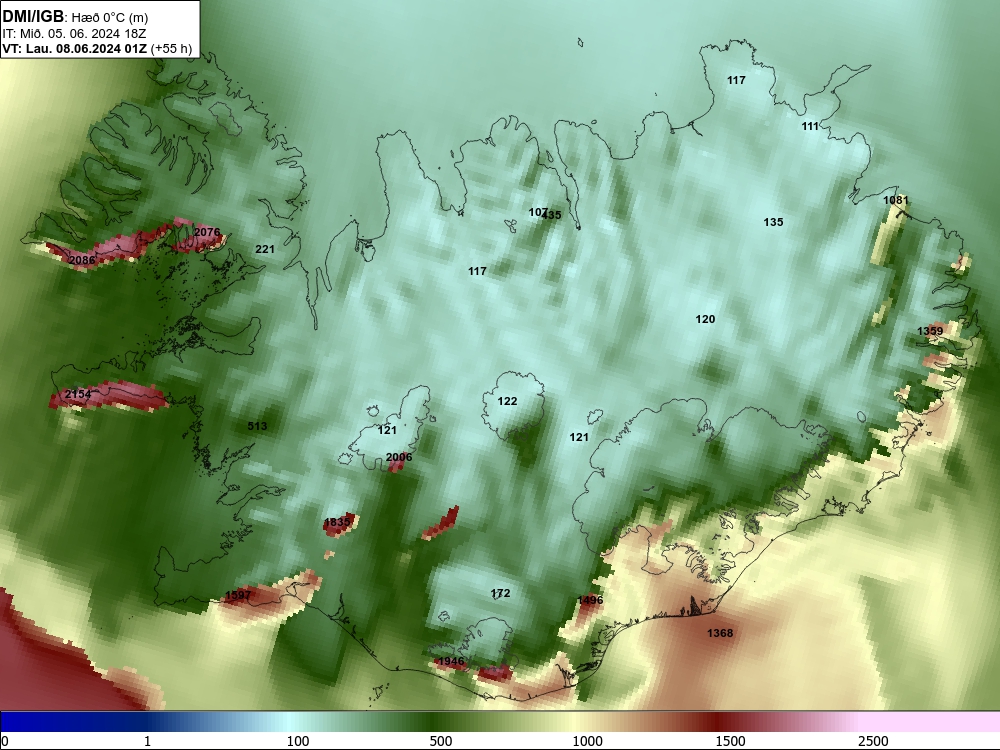The image size is (1000, 750).
Task: Click the 1496 value label
Action: tap(590, 600)
